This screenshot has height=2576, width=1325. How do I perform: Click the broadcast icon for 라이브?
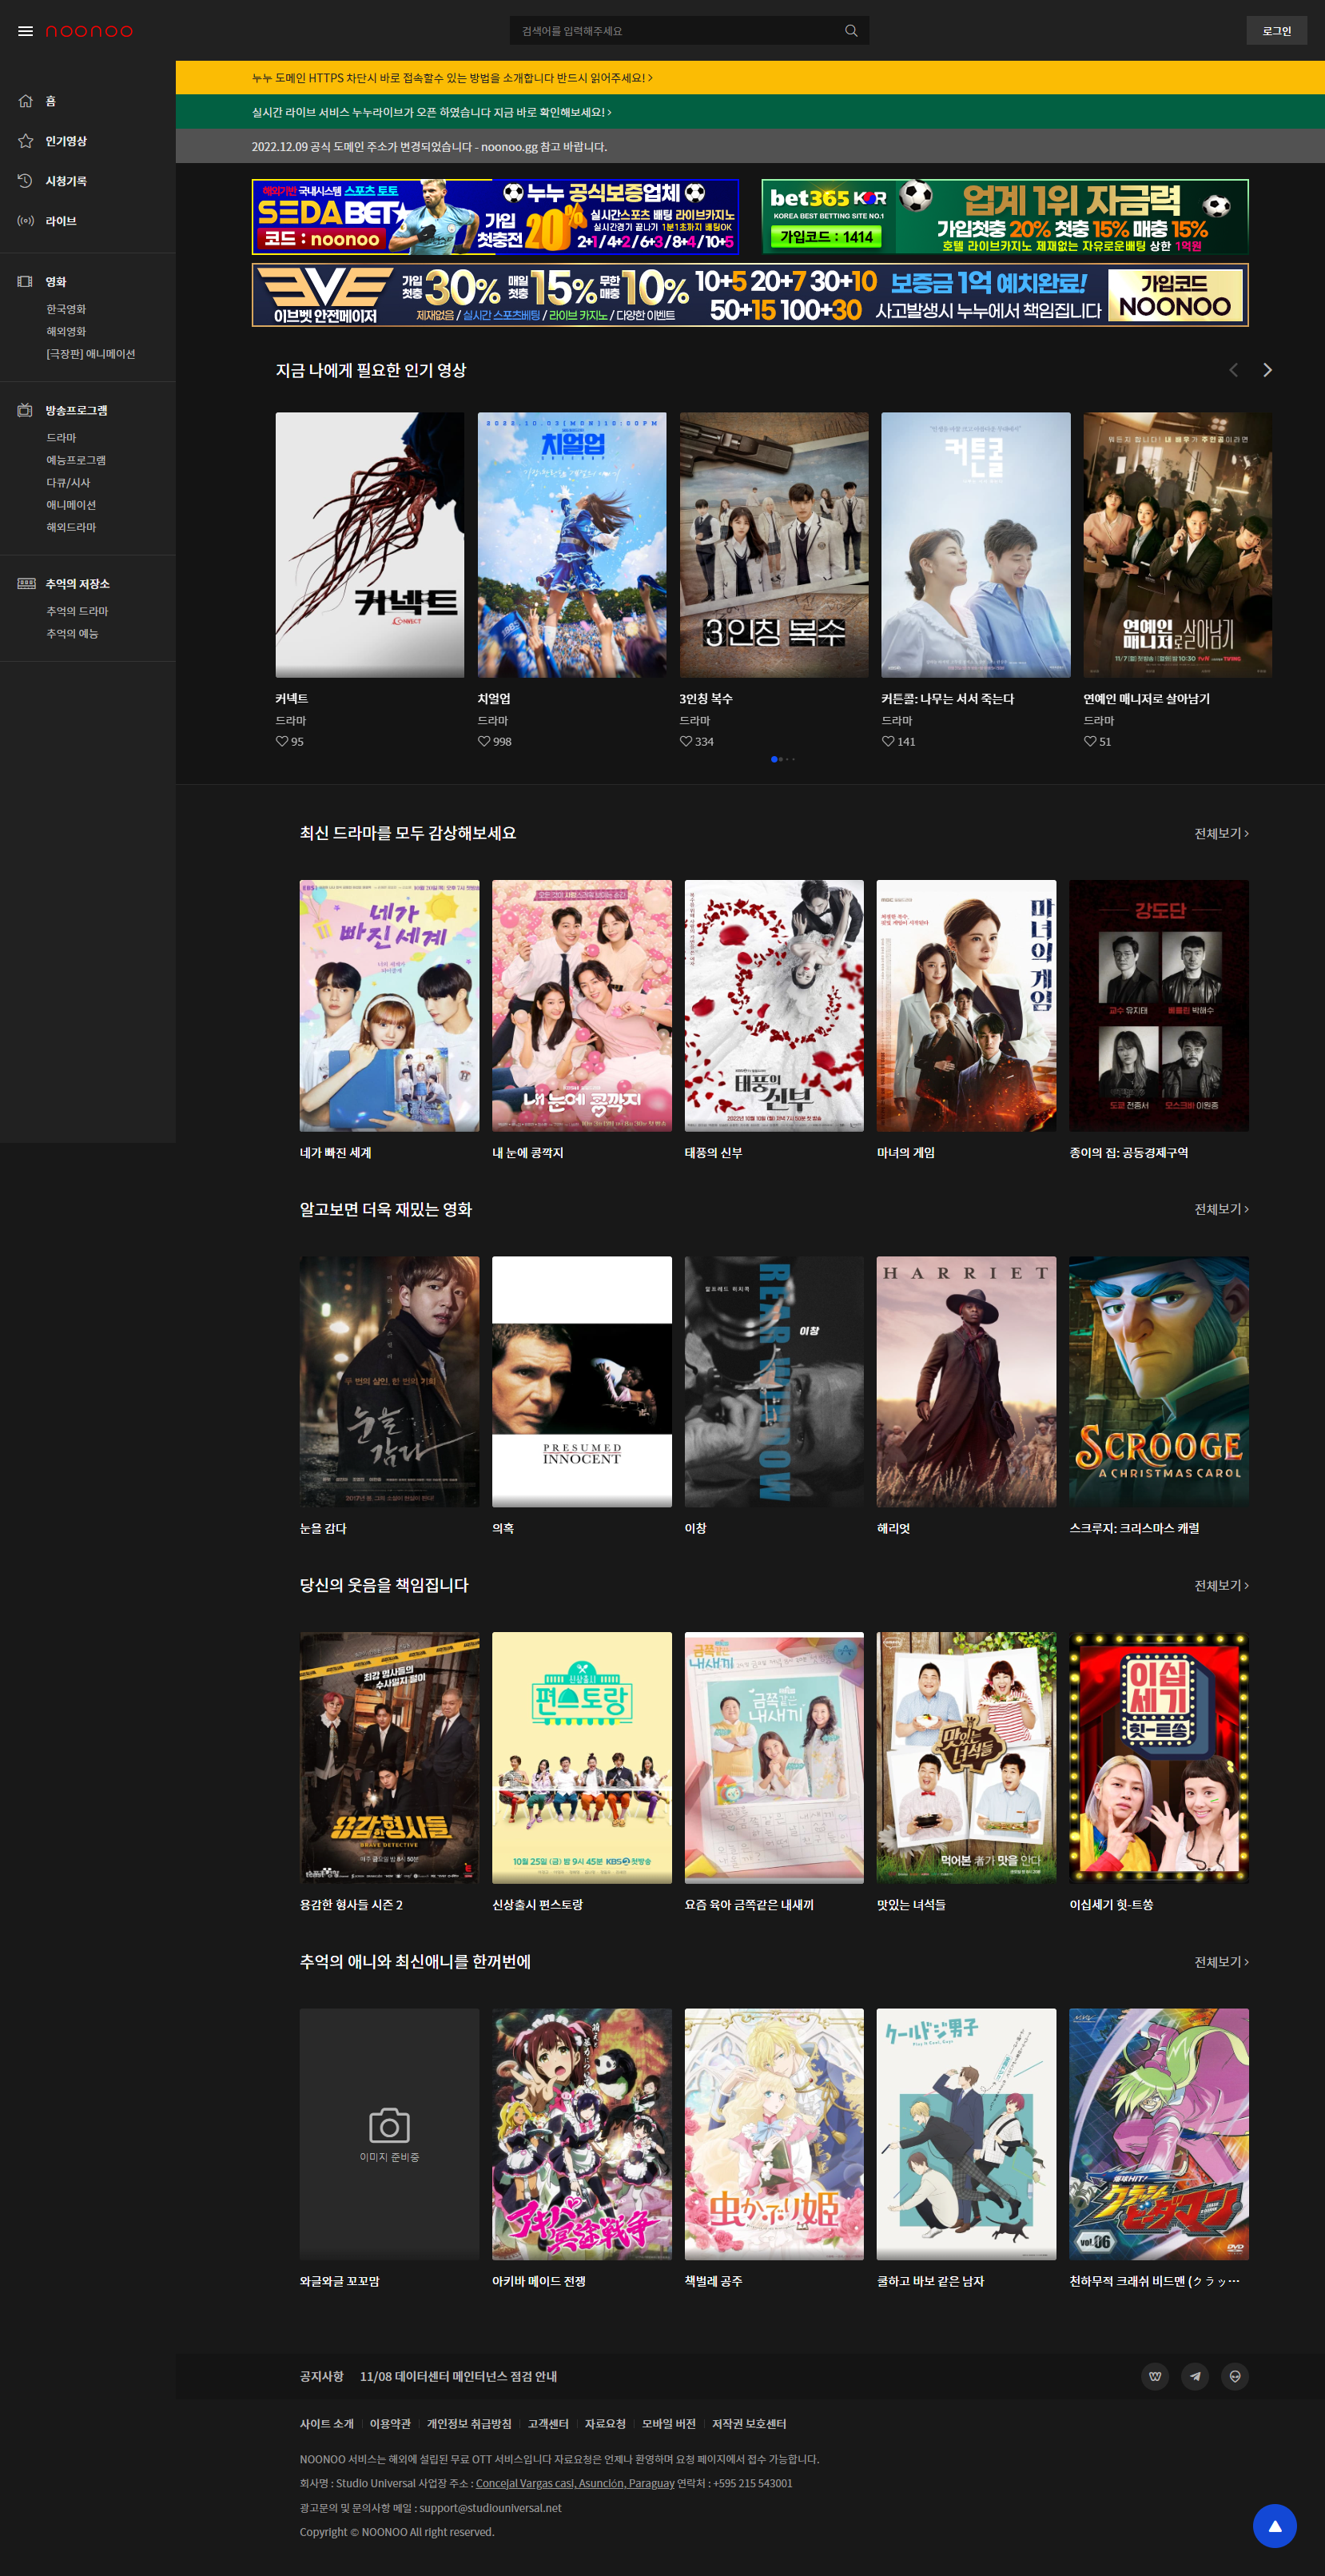25,221
